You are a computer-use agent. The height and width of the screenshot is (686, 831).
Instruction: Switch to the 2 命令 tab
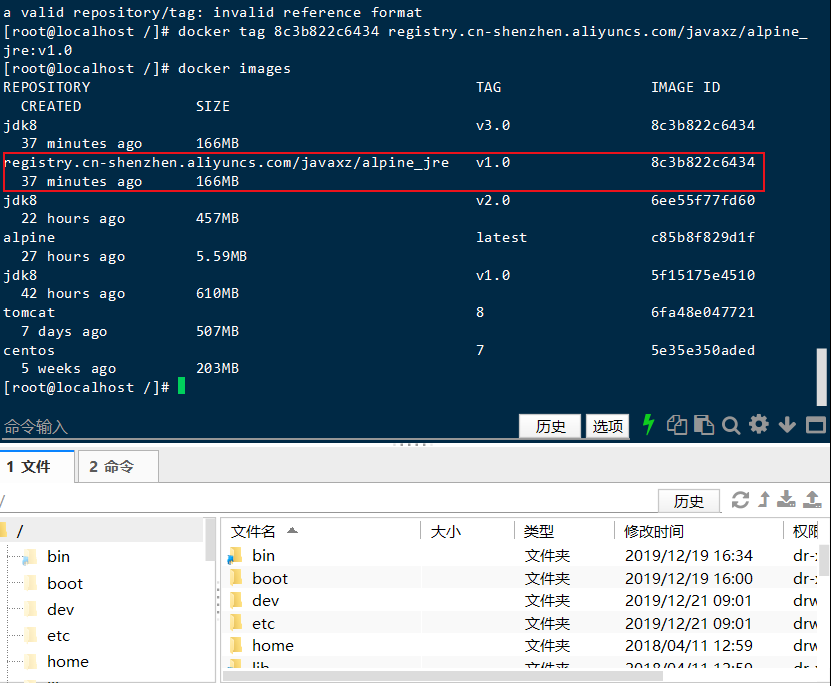(118, 467)
